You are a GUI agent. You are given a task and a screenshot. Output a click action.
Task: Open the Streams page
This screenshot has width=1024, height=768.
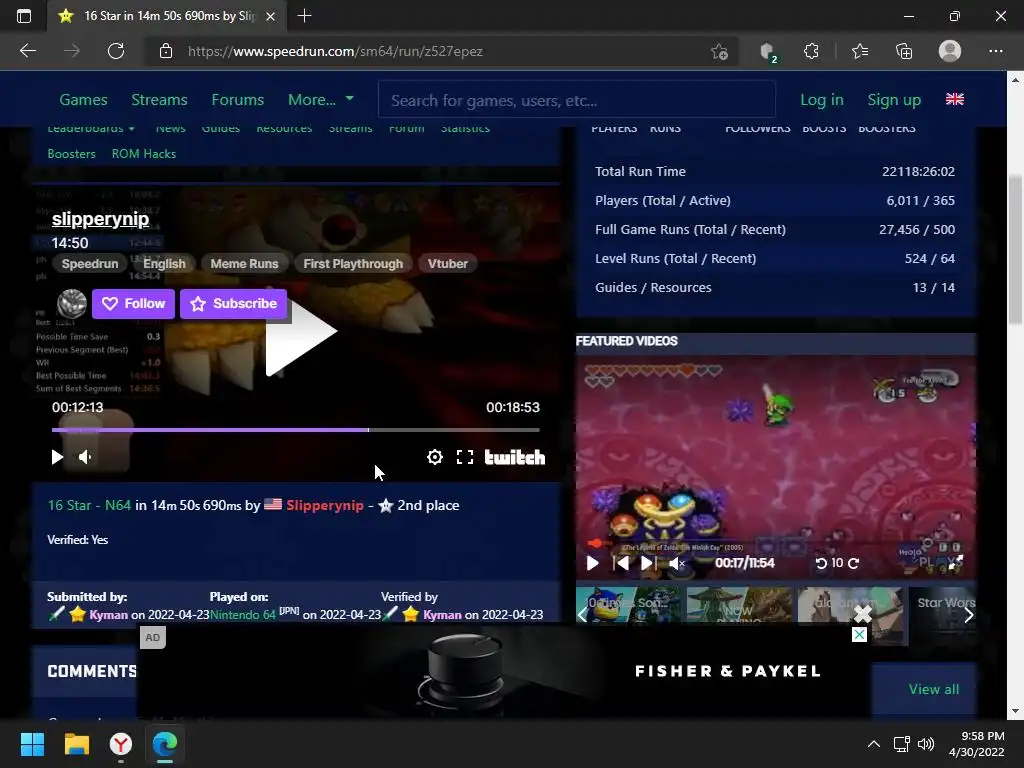[x=159, y=100]
